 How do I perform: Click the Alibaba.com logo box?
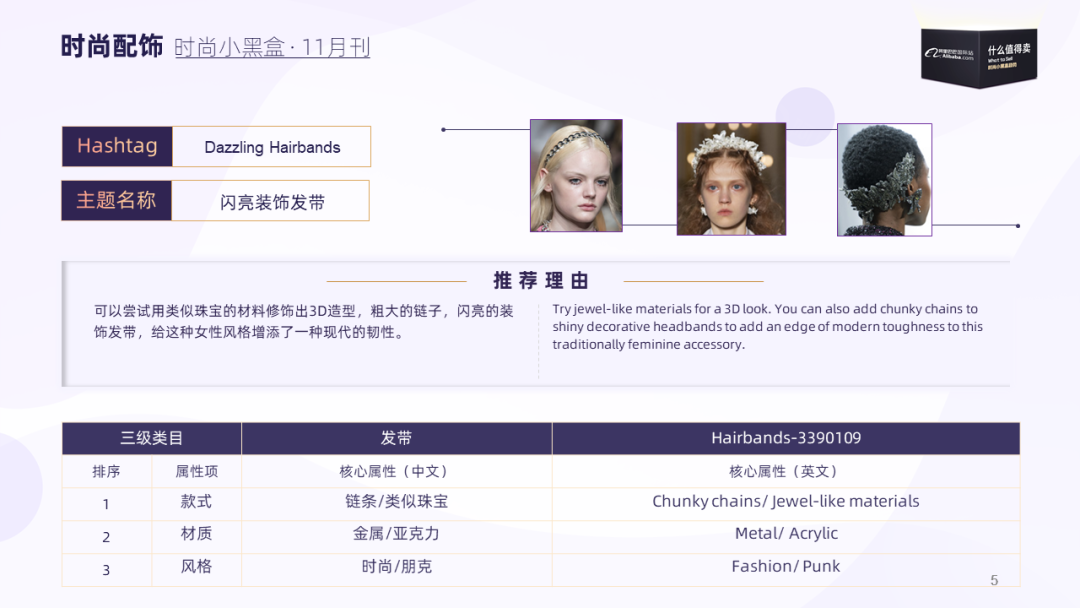pyautogui.click(x=978, y=53)
